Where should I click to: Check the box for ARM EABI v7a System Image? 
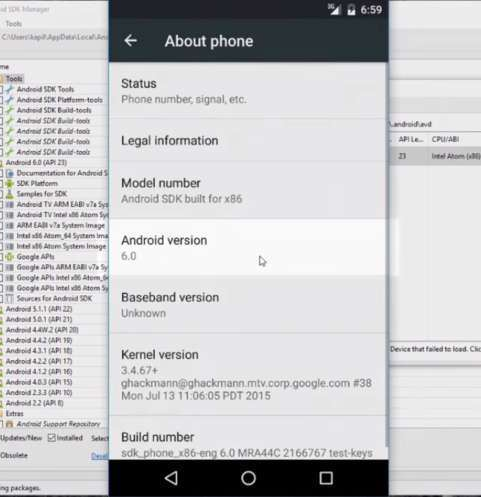1,225
